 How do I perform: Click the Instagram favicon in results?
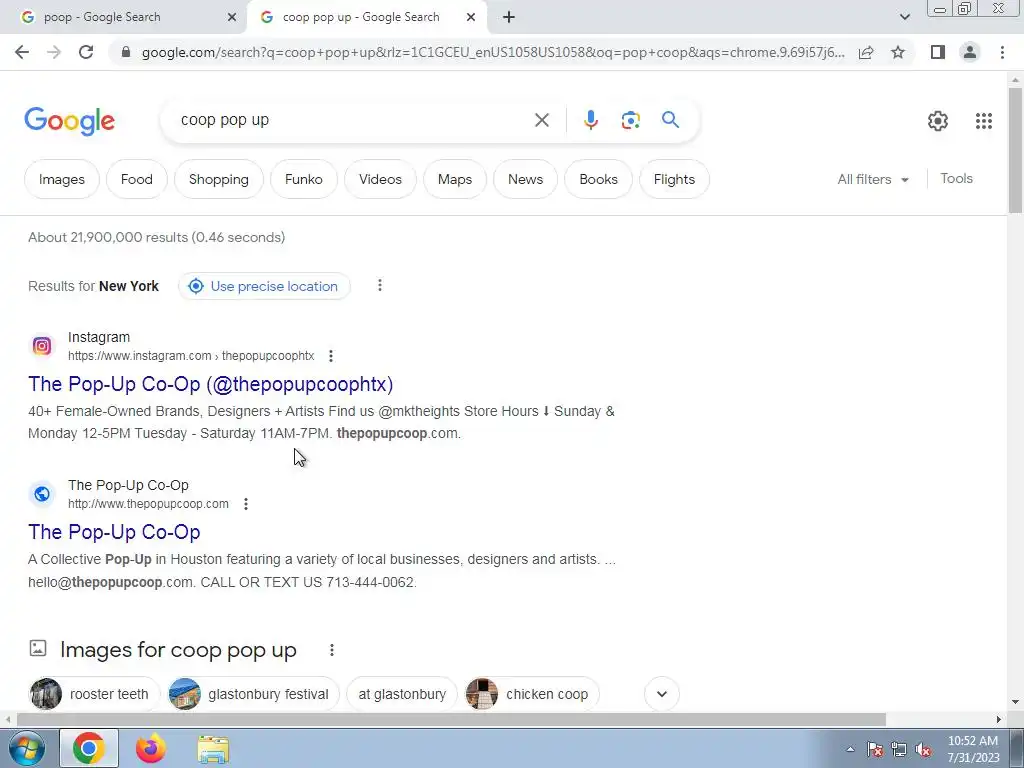click(x=42, y=346)
